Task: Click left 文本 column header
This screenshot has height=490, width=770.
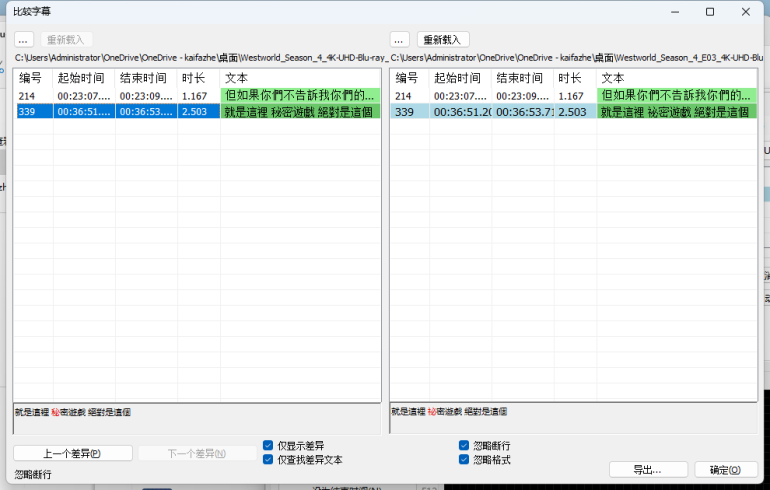Action: (300, 78)
